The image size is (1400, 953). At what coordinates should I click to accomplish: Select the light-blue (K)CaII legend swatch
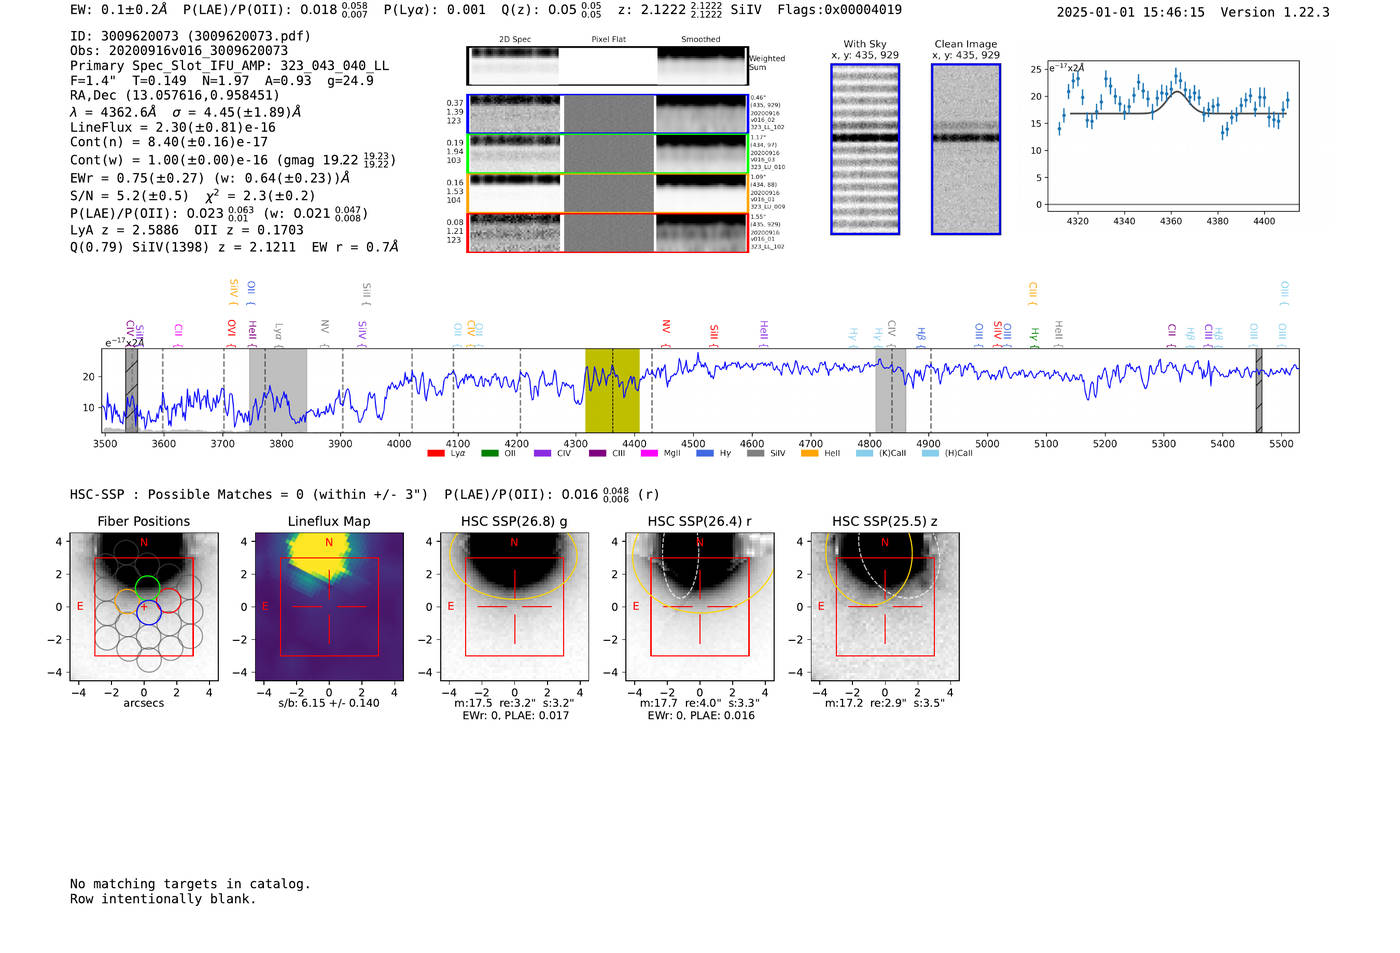point(864,453)
